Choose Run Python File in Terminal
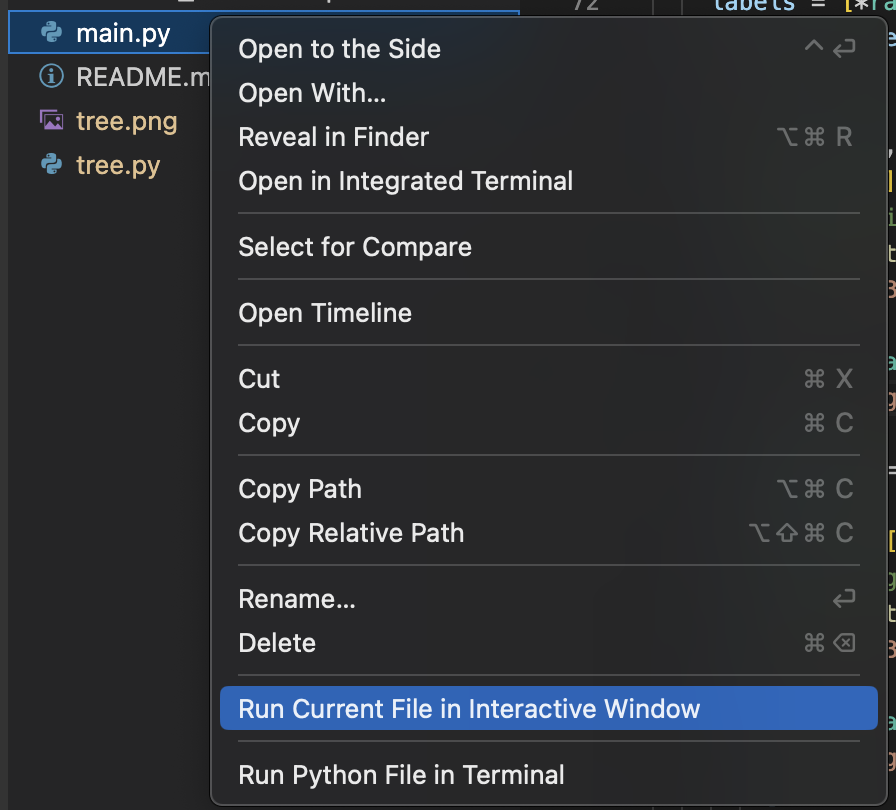Viewport: 896px width, 810px height. click(549, 775)
